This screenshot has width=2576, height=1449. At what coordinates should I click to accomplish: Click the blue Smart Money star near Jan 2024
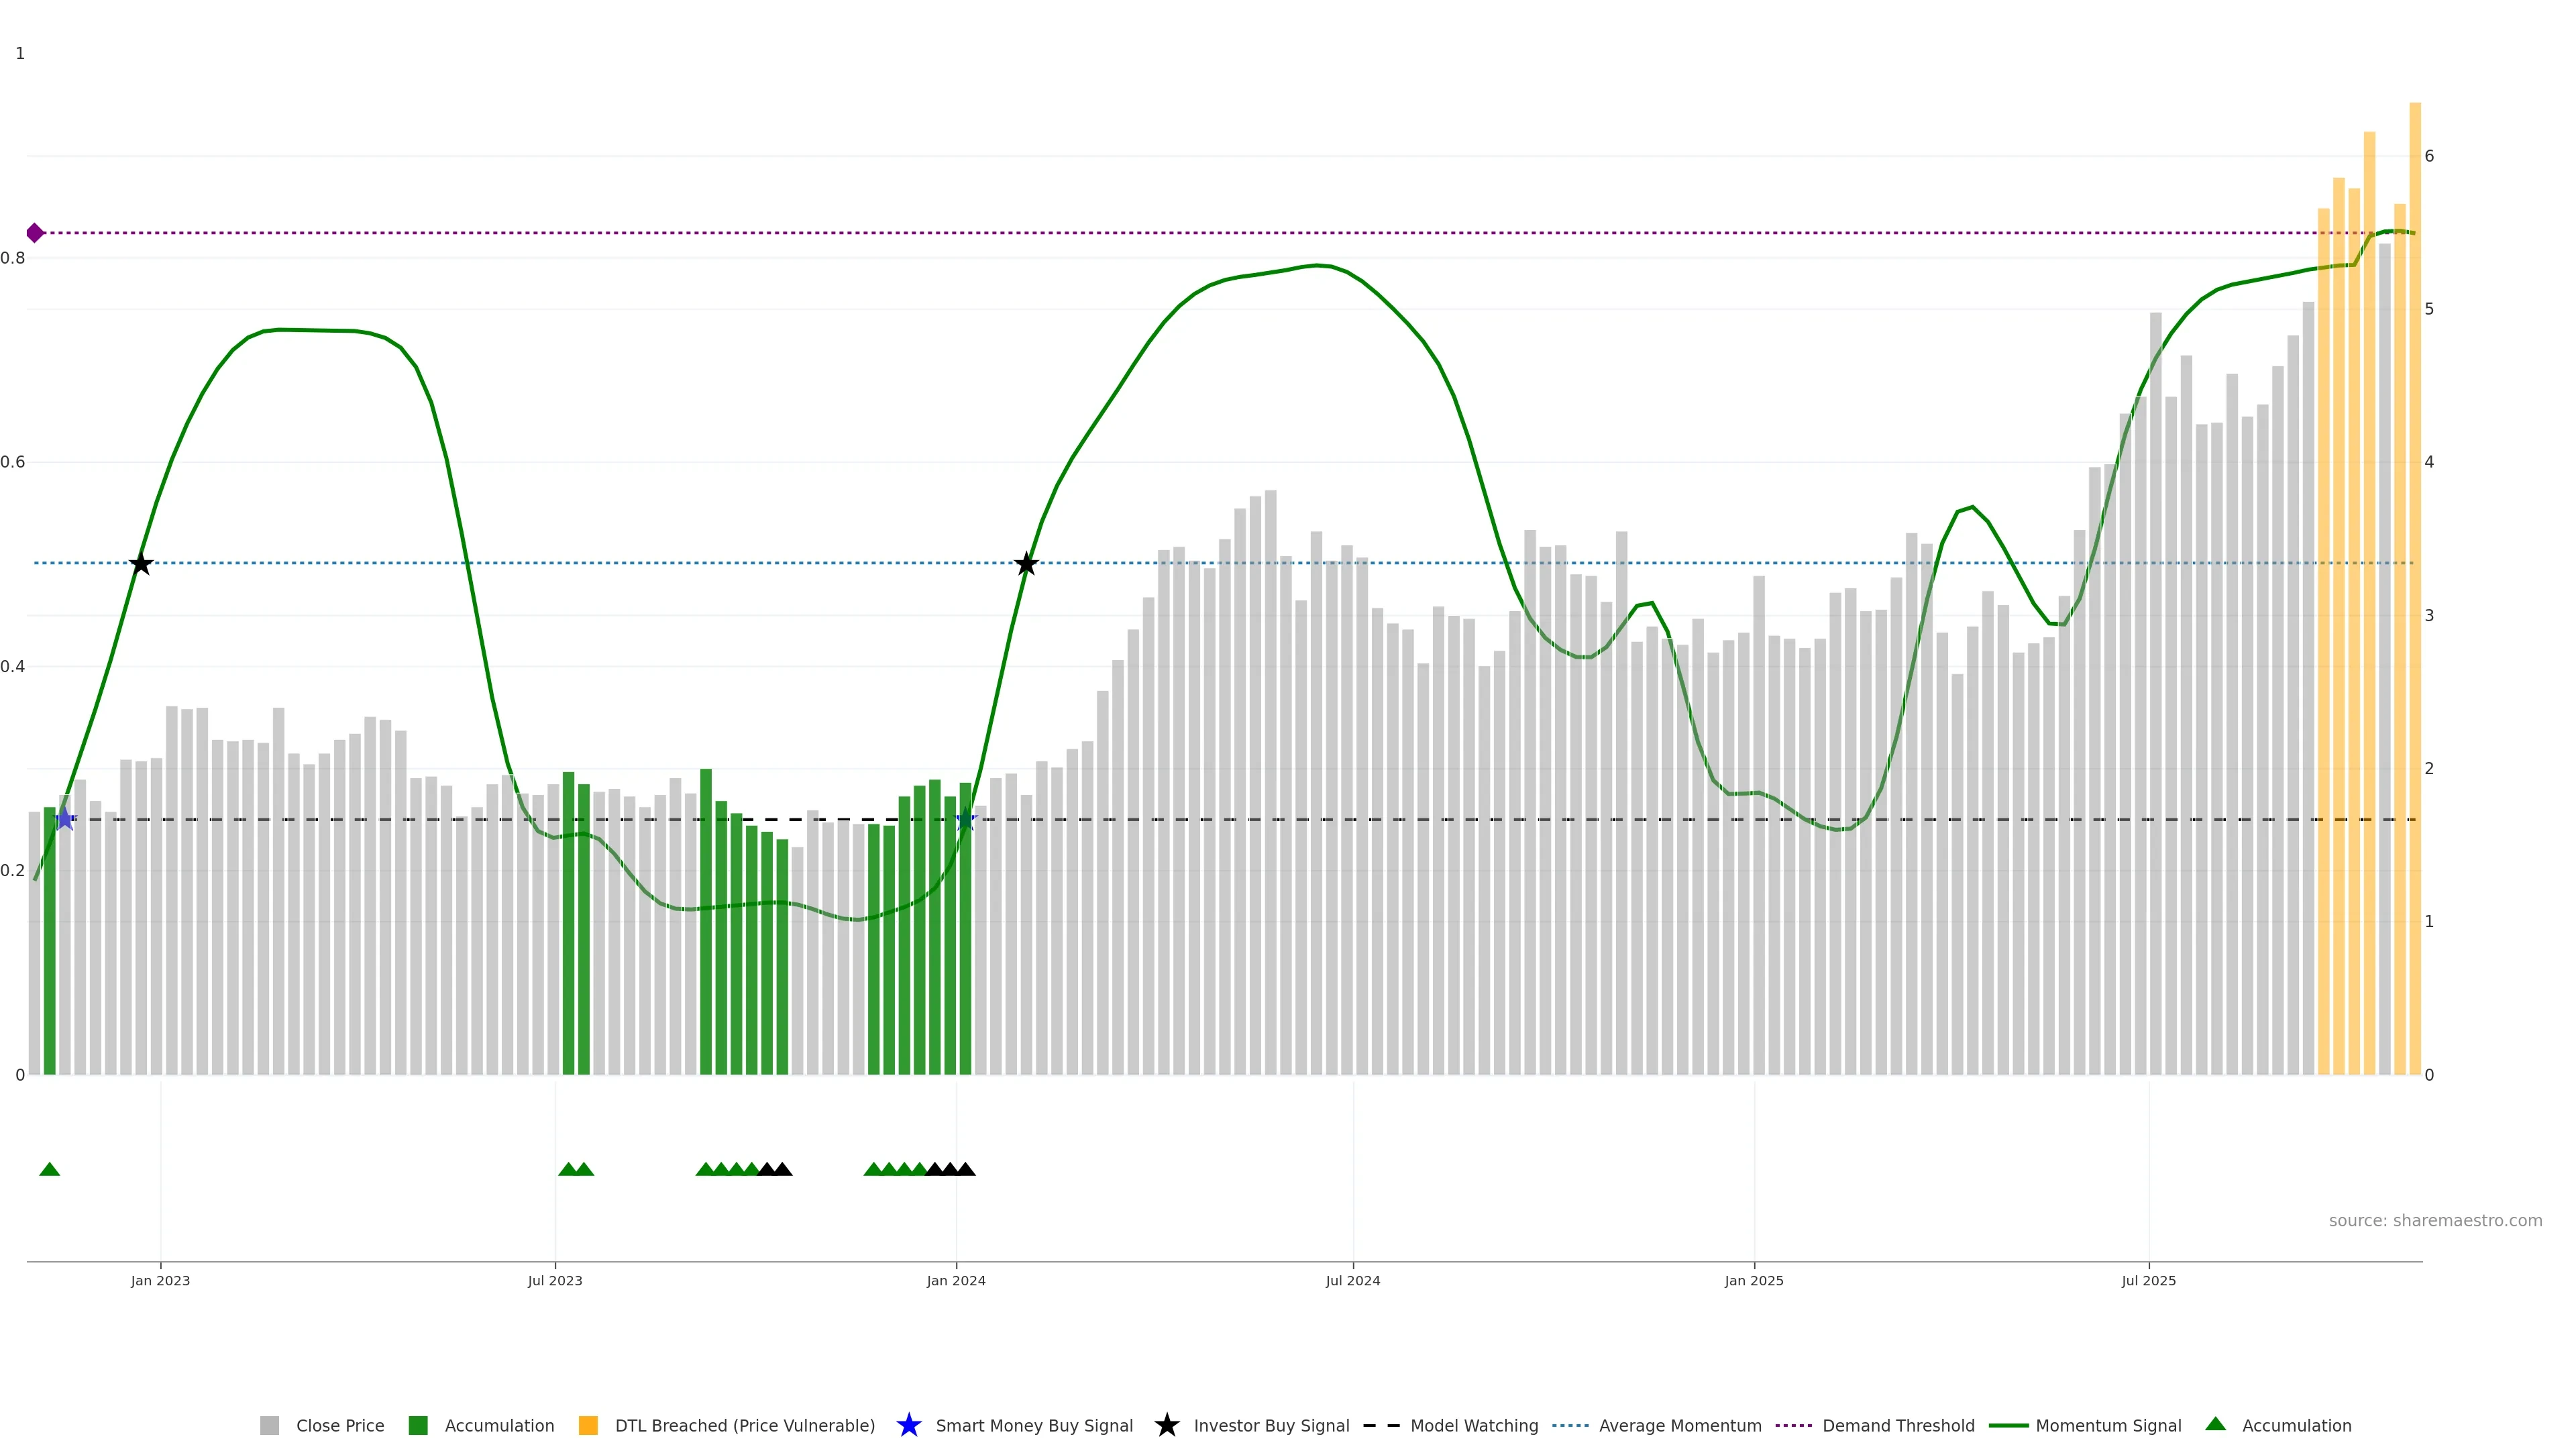pyautogui.click(x=965, y=820)
